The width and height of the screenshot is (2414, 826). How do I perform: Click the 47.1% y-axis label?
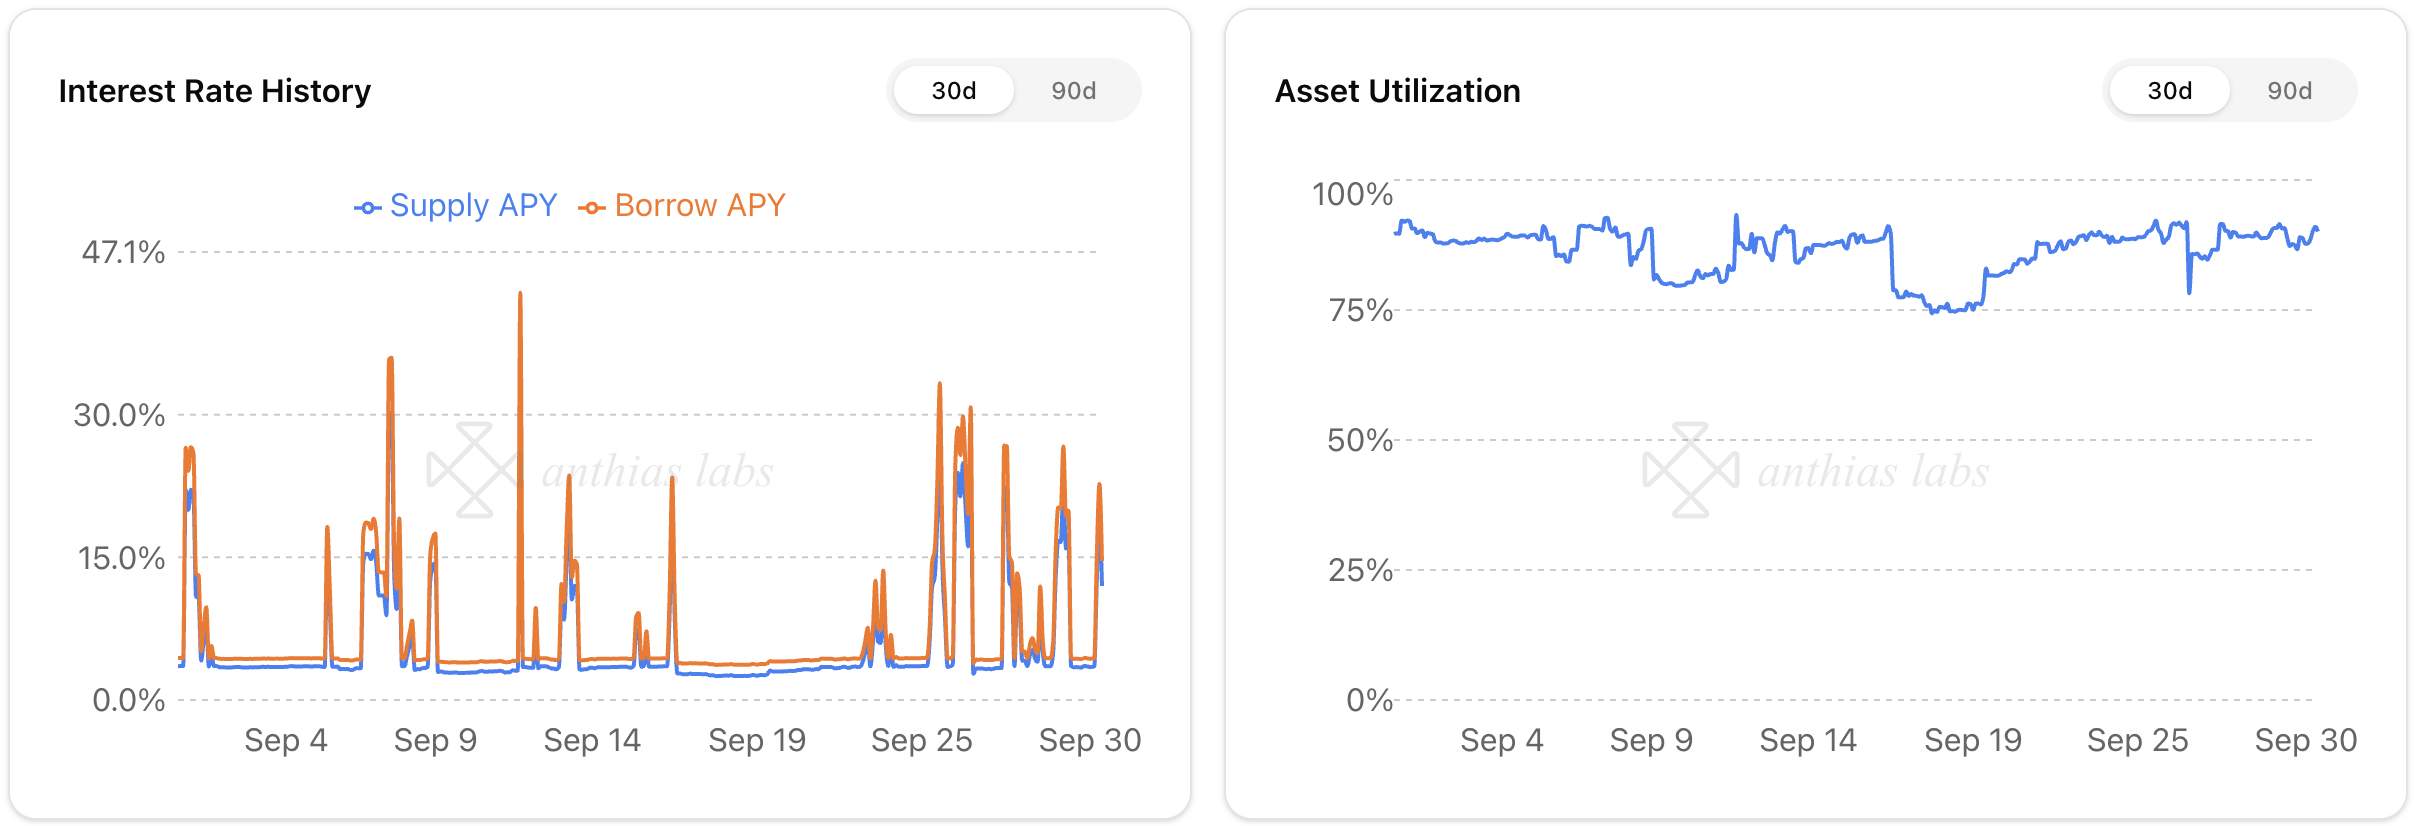click(x=123, y=252)
